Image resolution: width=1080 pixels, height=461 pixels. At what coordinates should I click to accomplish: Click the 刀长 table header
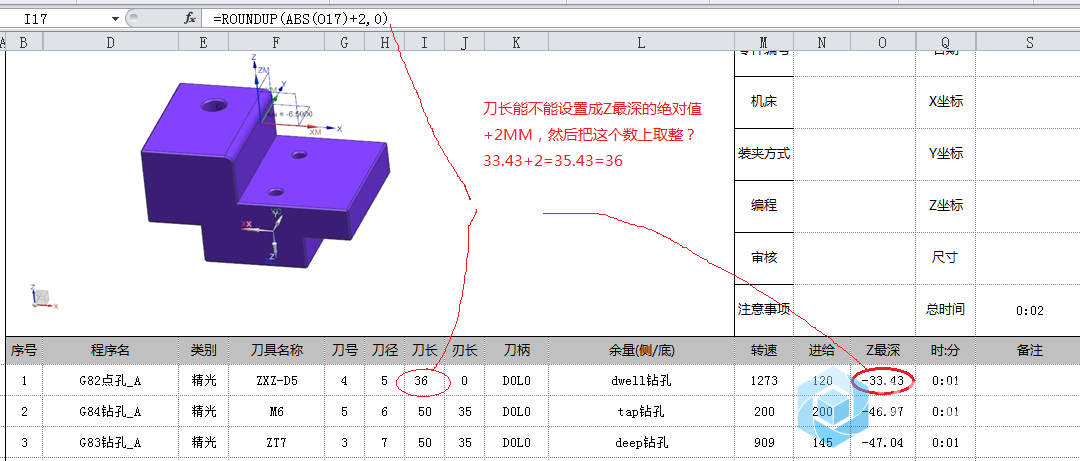pos(424,351)
